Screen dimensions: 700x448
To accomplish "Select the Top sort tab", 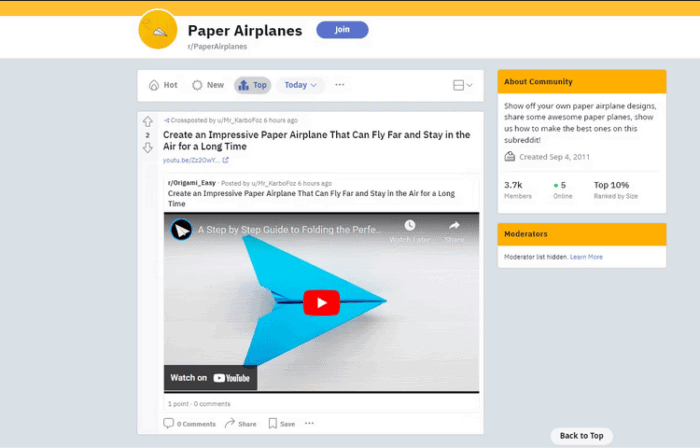I will [252, 85].
